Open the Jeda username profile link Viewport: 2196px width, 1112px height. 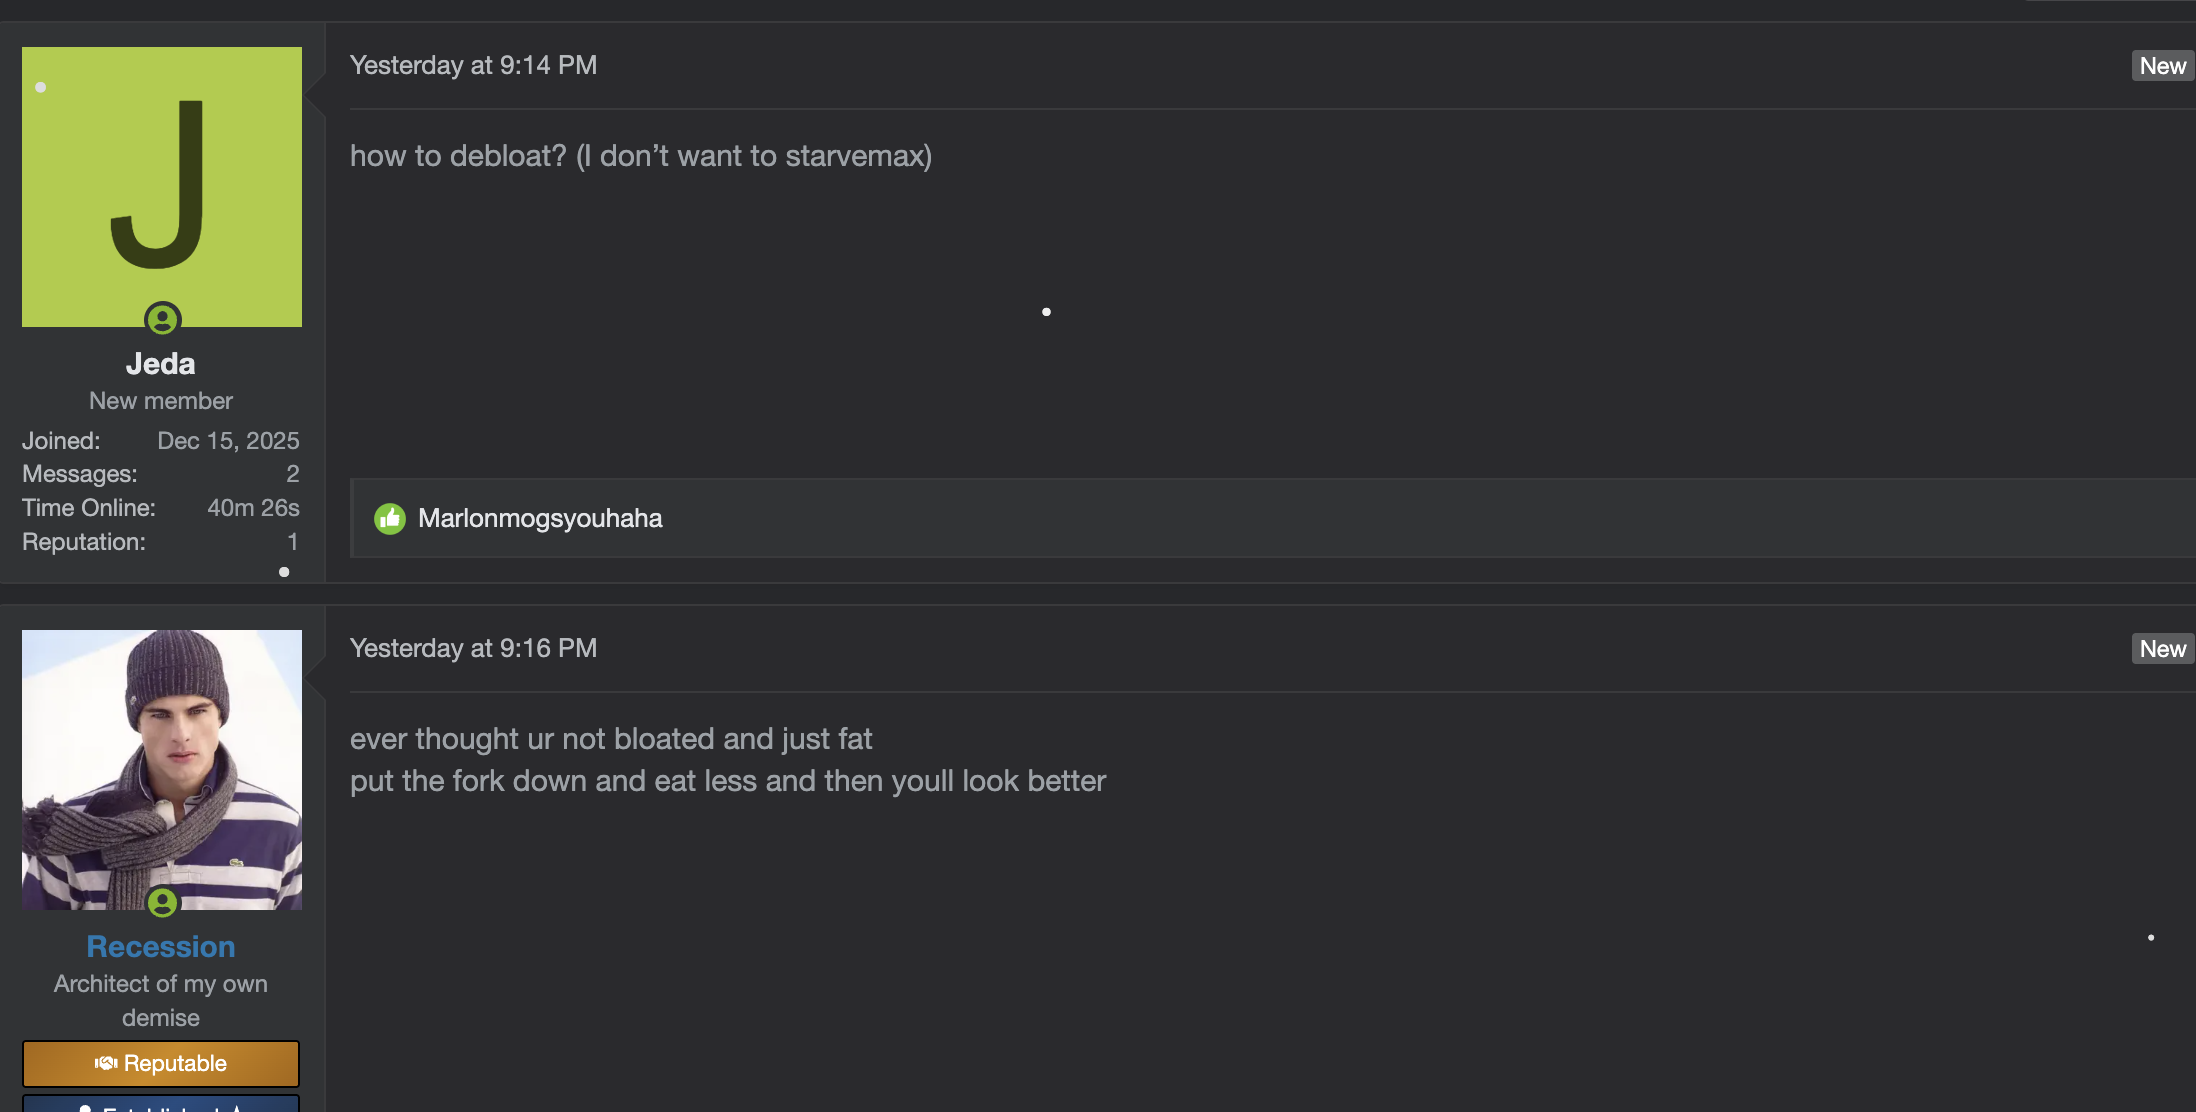[x=161, y=364]
